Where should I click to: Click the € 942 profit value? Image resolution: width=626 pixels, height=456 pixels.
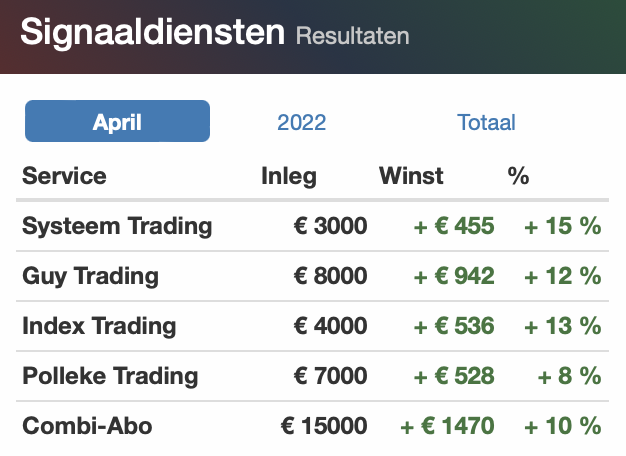[454, 276]
